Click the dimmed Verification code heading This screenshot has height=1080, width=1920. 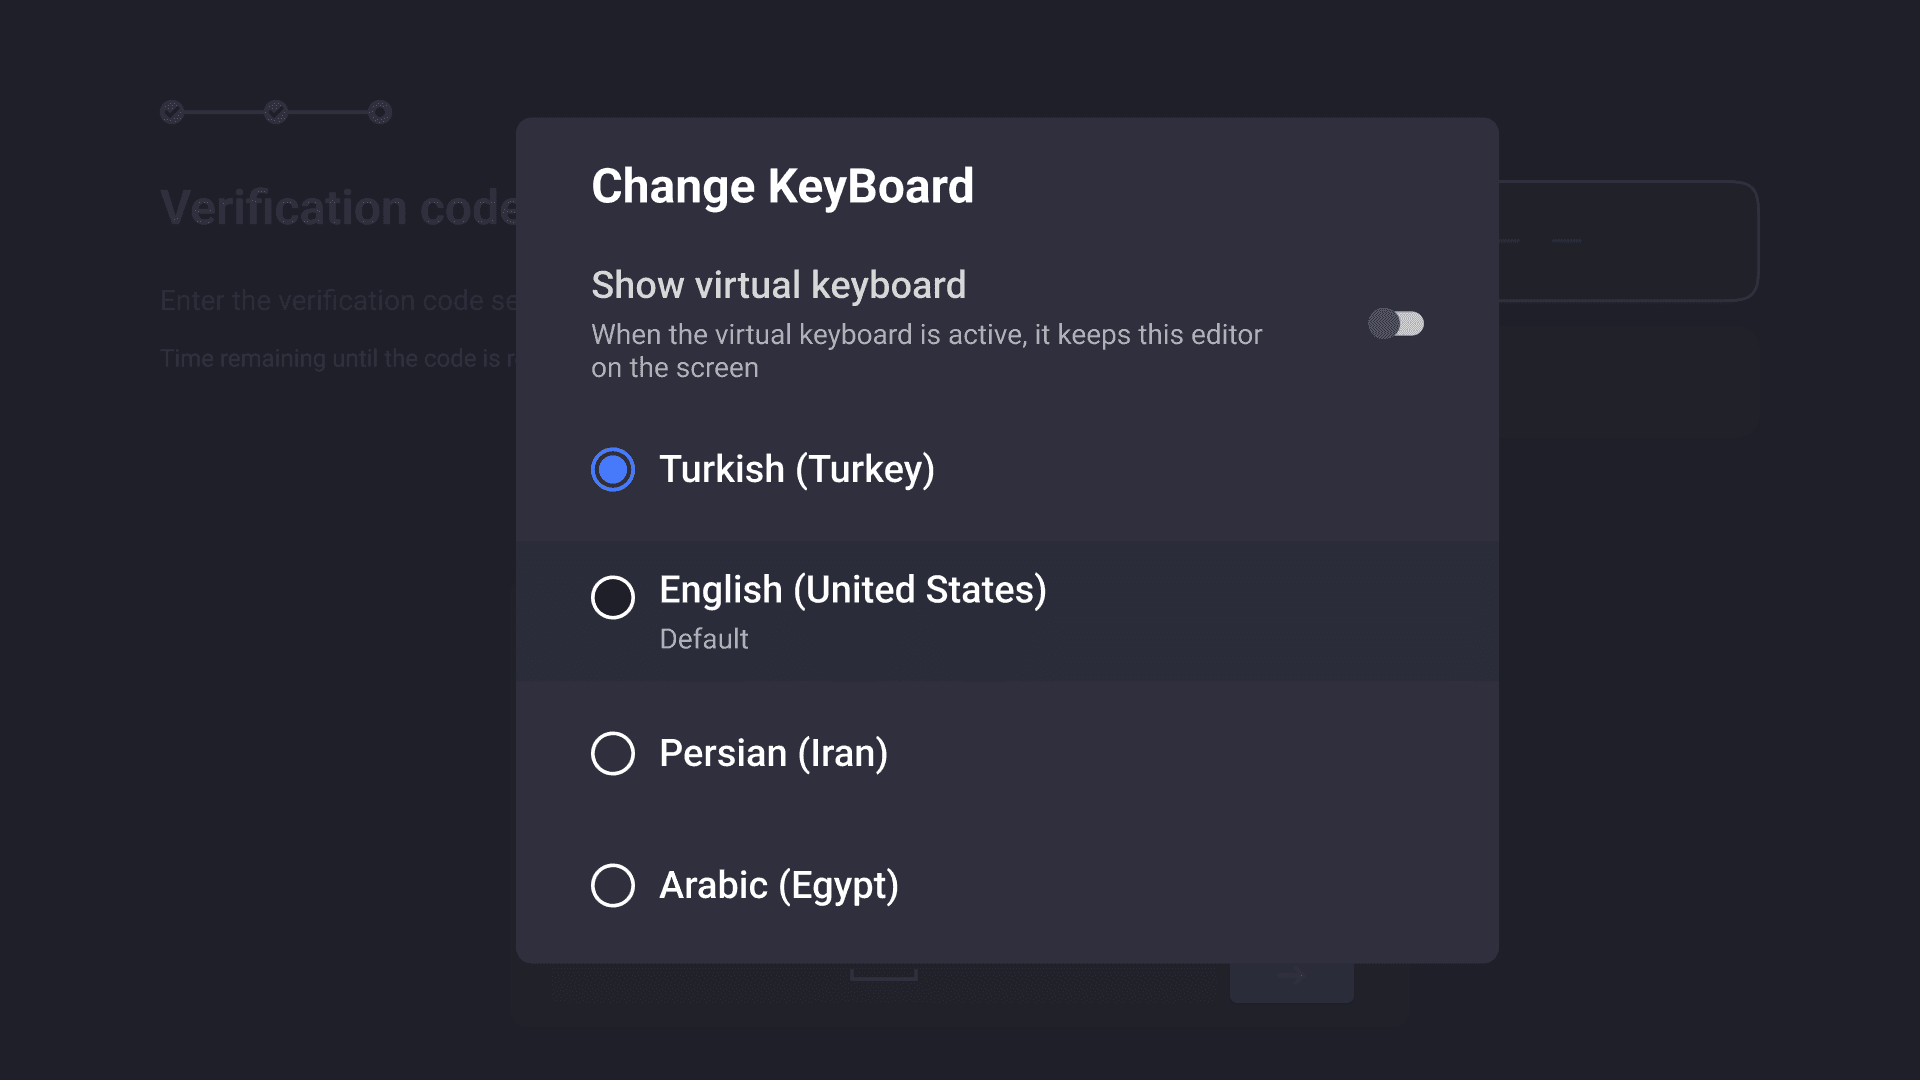(x=339, y=208)
